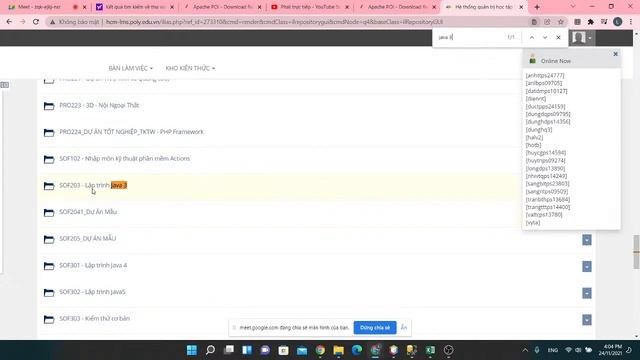The height and width of the screenshot is (360, 640).
Task: Toggle the left sidebar panel icon
Action: coord(4,85)
